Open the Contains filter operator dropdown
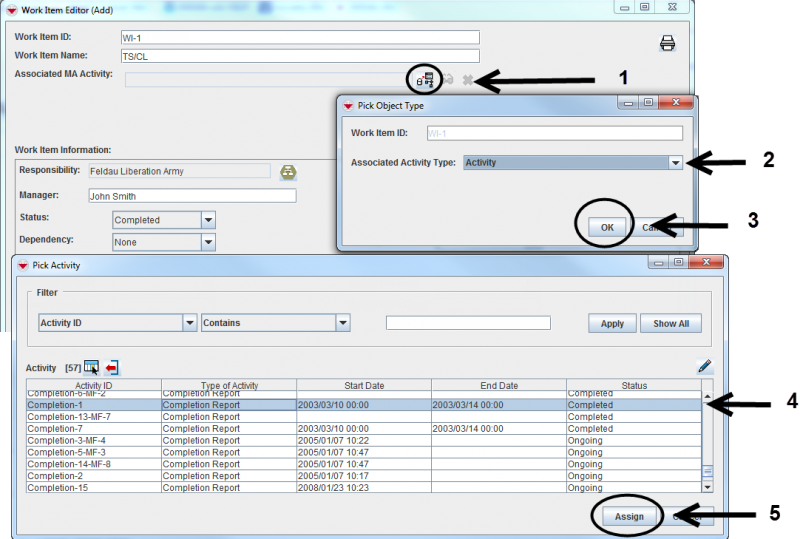800x539 pixels. pyautogui.click(x=342, y=323)
